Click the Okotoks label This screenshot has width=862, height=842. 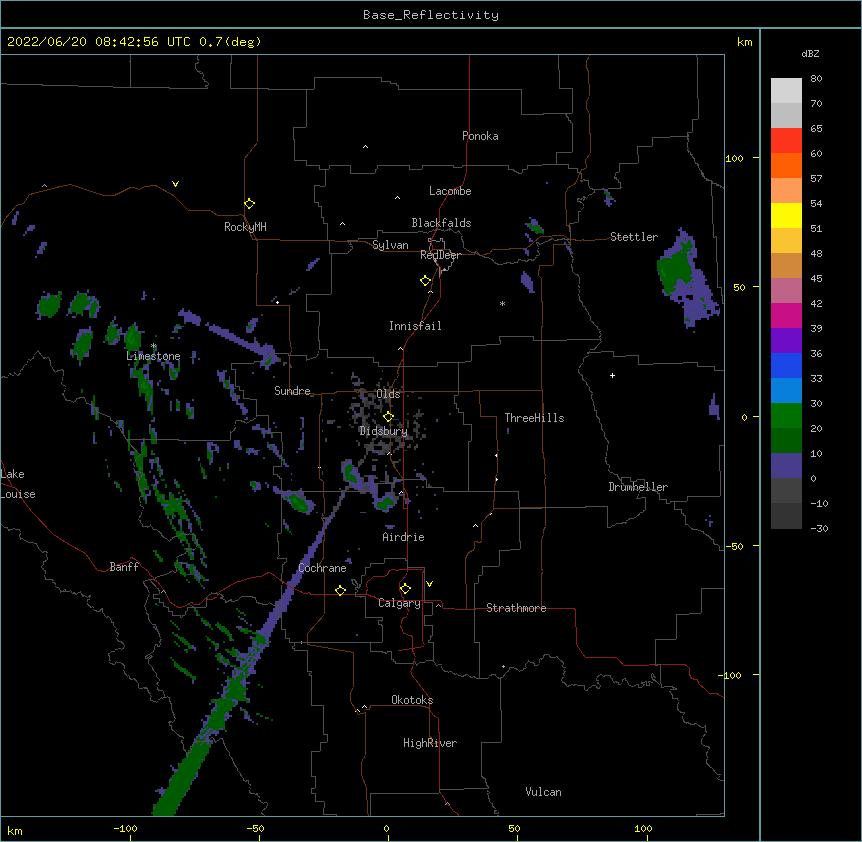pos(412,700)
